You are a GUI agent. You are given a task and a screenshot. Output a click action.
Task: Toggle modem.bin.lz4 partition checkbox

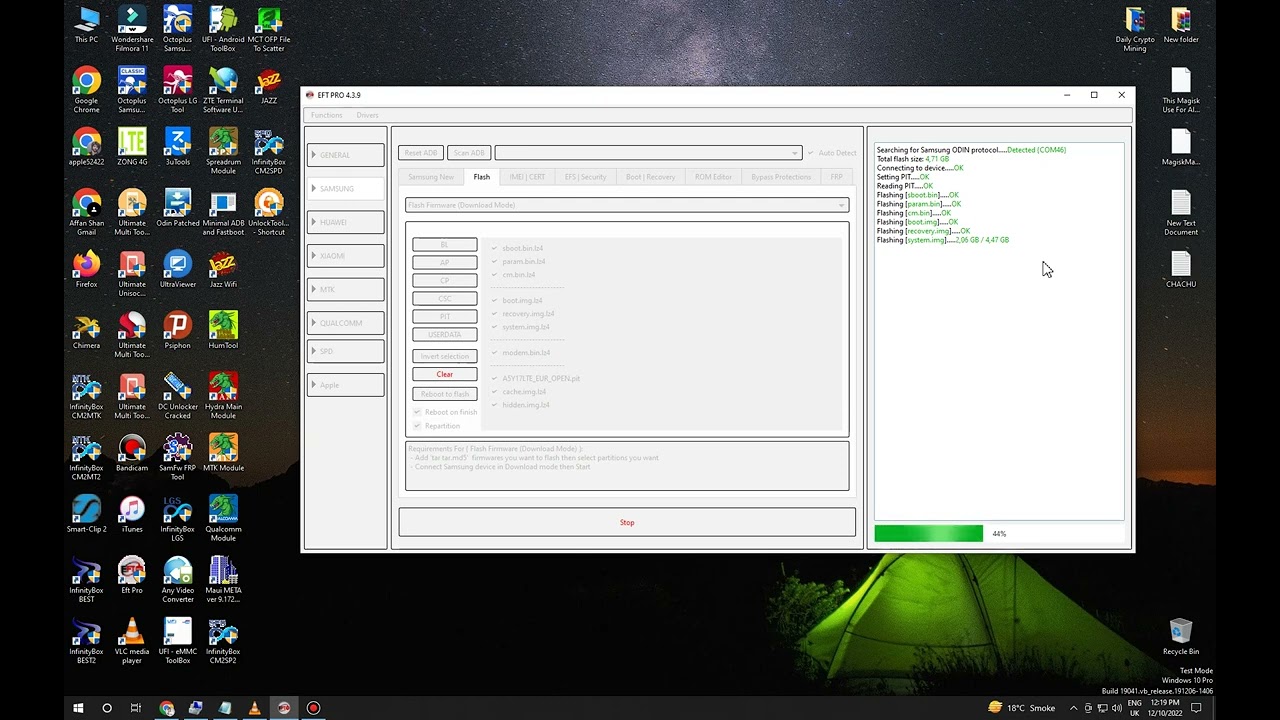click(494, 352)
